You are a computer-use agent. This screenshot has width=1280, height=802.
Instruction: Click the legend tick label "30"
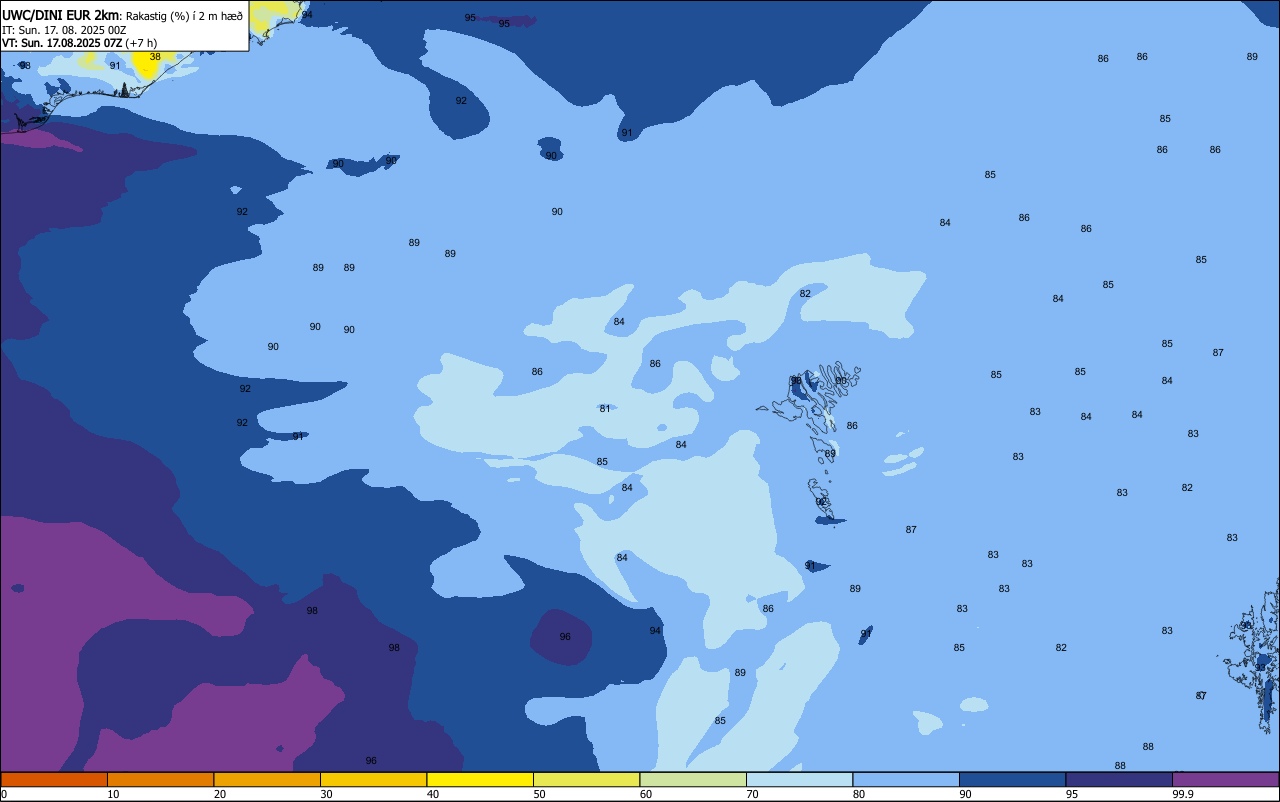click(x=327, y=794)
